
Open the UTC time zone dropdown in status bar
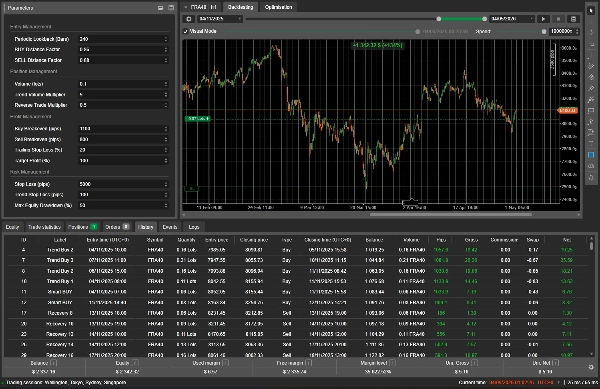(x=559, y=382)
